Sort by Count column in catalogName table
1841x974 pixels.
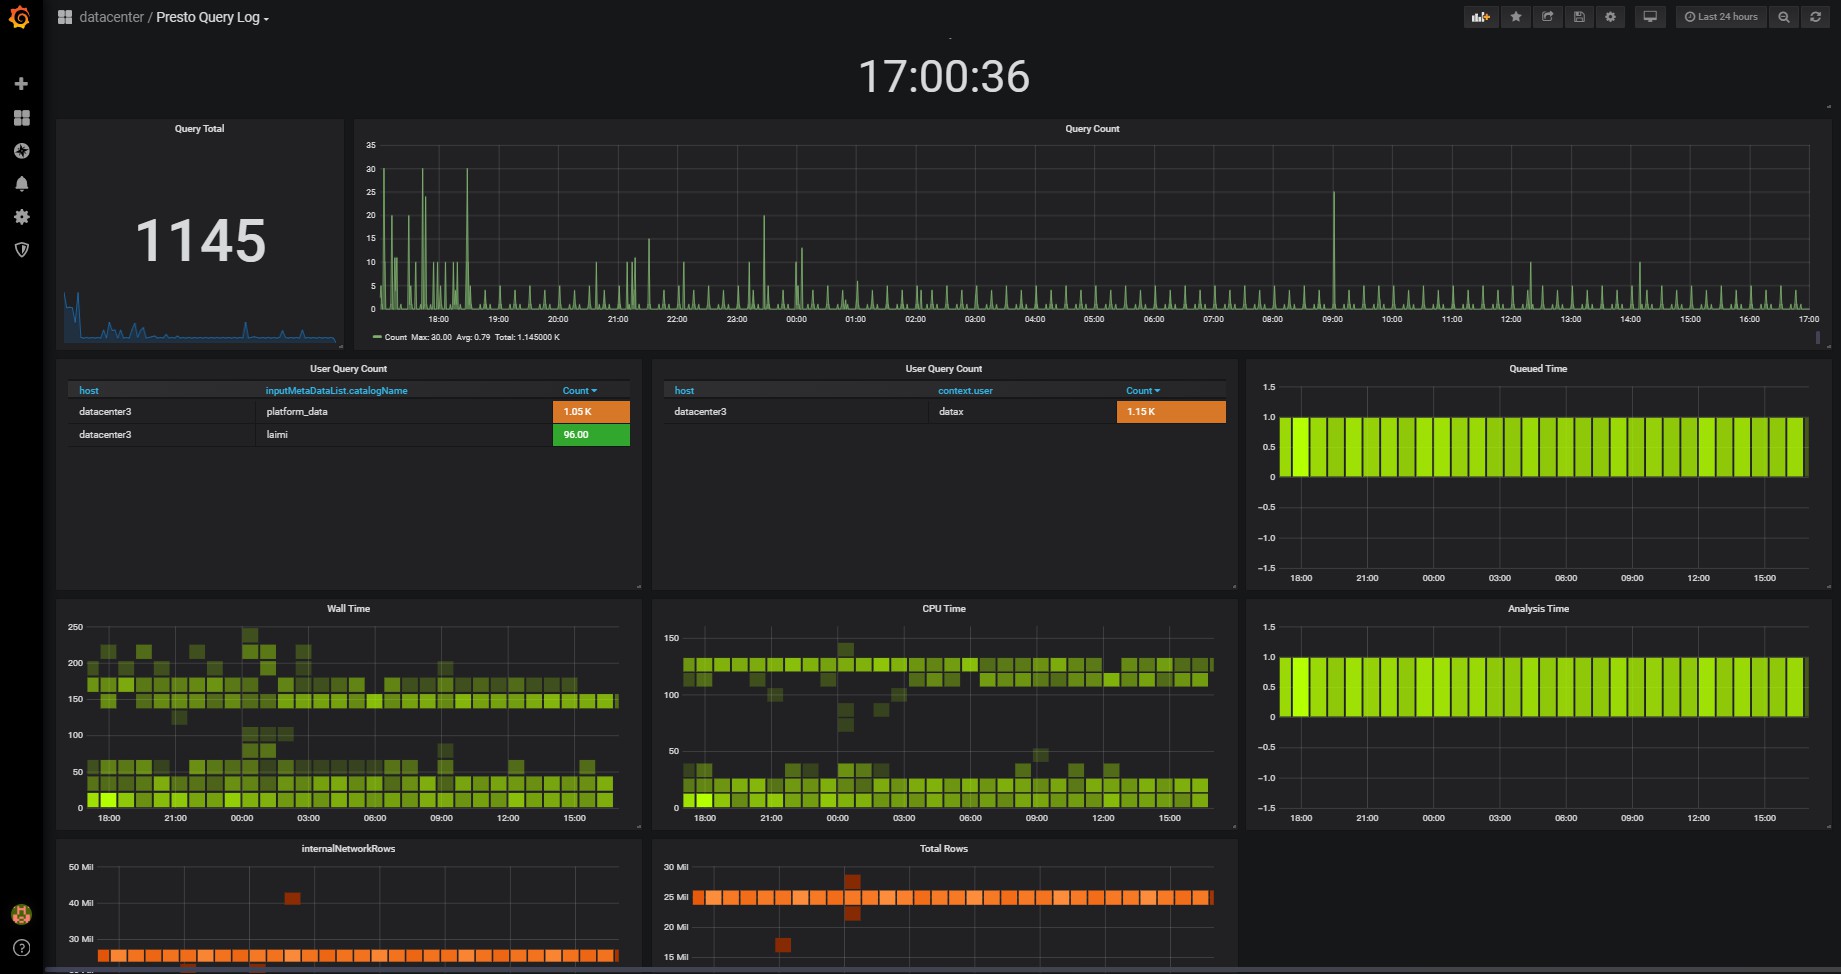coord(579,391)
